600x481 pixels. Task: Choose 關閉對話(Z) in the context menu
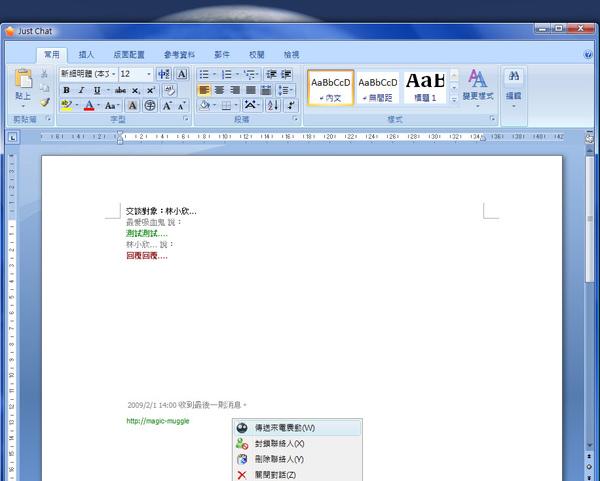(x=275, y=474)
